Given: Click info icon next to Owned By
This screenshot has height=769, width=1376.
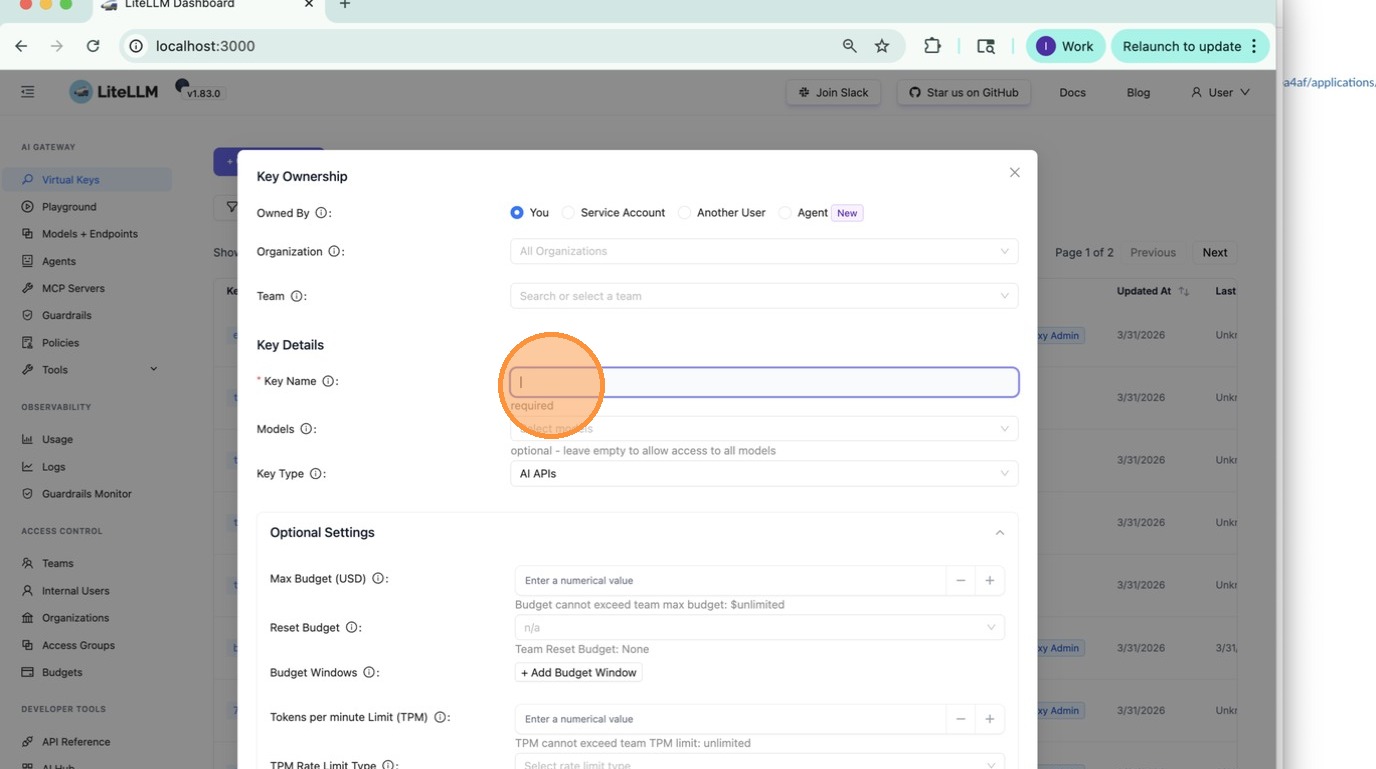Looking at the screenshot, I should 321,213.
